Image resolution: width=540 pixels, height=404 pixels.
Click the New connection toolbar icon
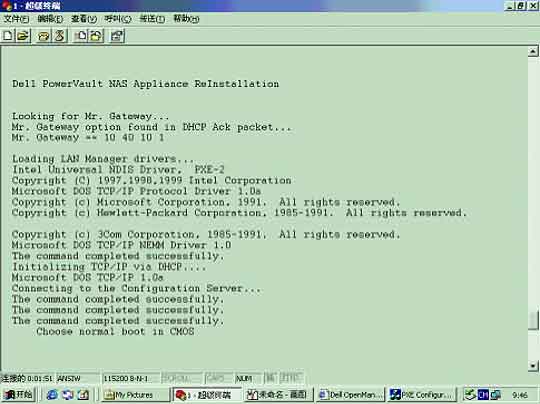(x=8, y=35)
